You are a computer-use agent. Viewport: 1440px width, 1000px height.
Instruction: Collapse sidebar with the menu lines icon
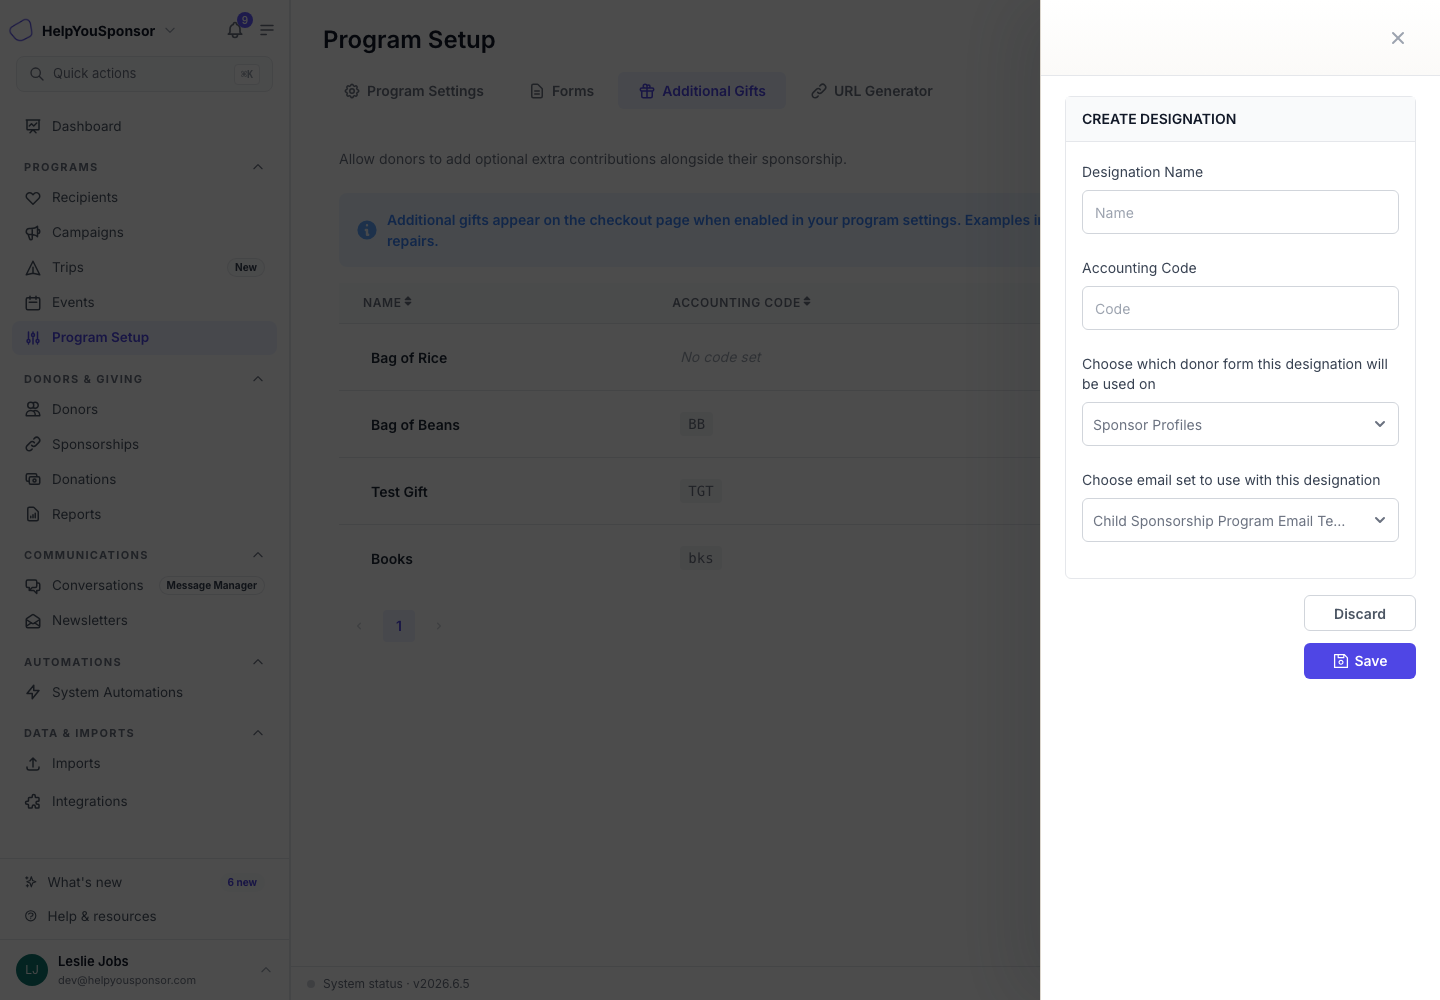coord(267,30)
